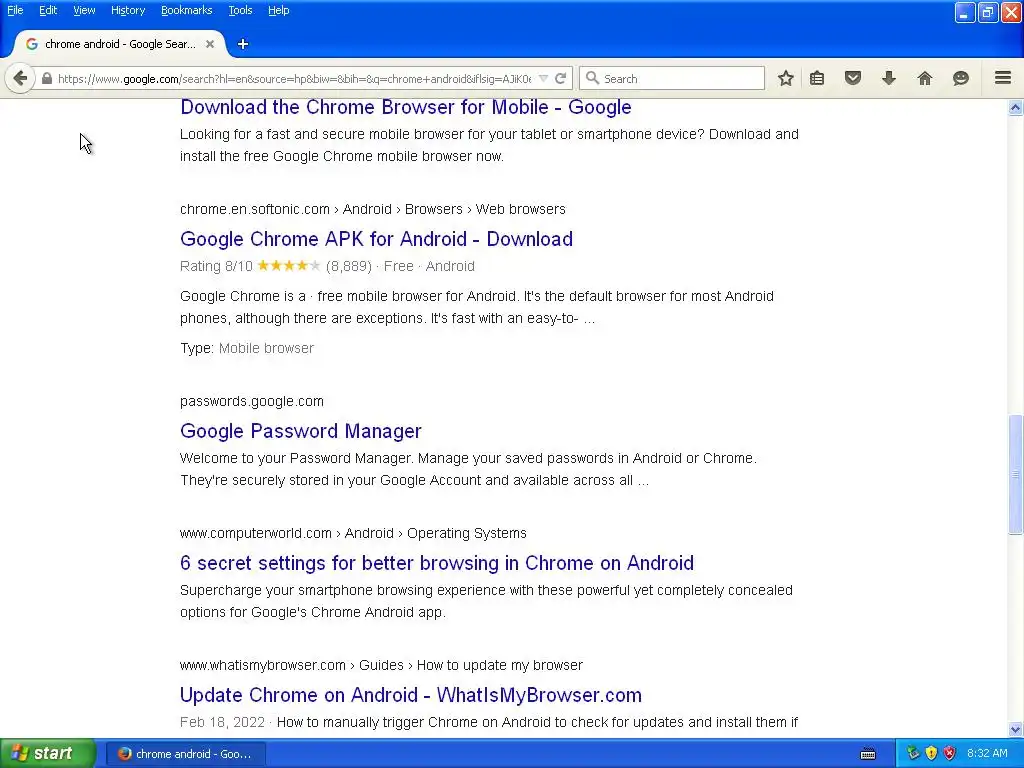Open the Google Password Manager result
Viewport: 1024px width, 768px height.
[301, 431]
